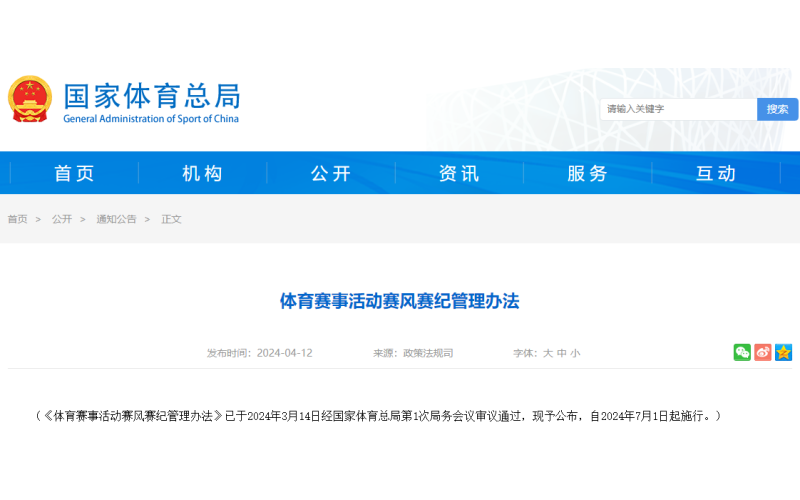Screen dimensions: 800x500
Task: Open the 机构 navigation menu item
Action: 203,173
